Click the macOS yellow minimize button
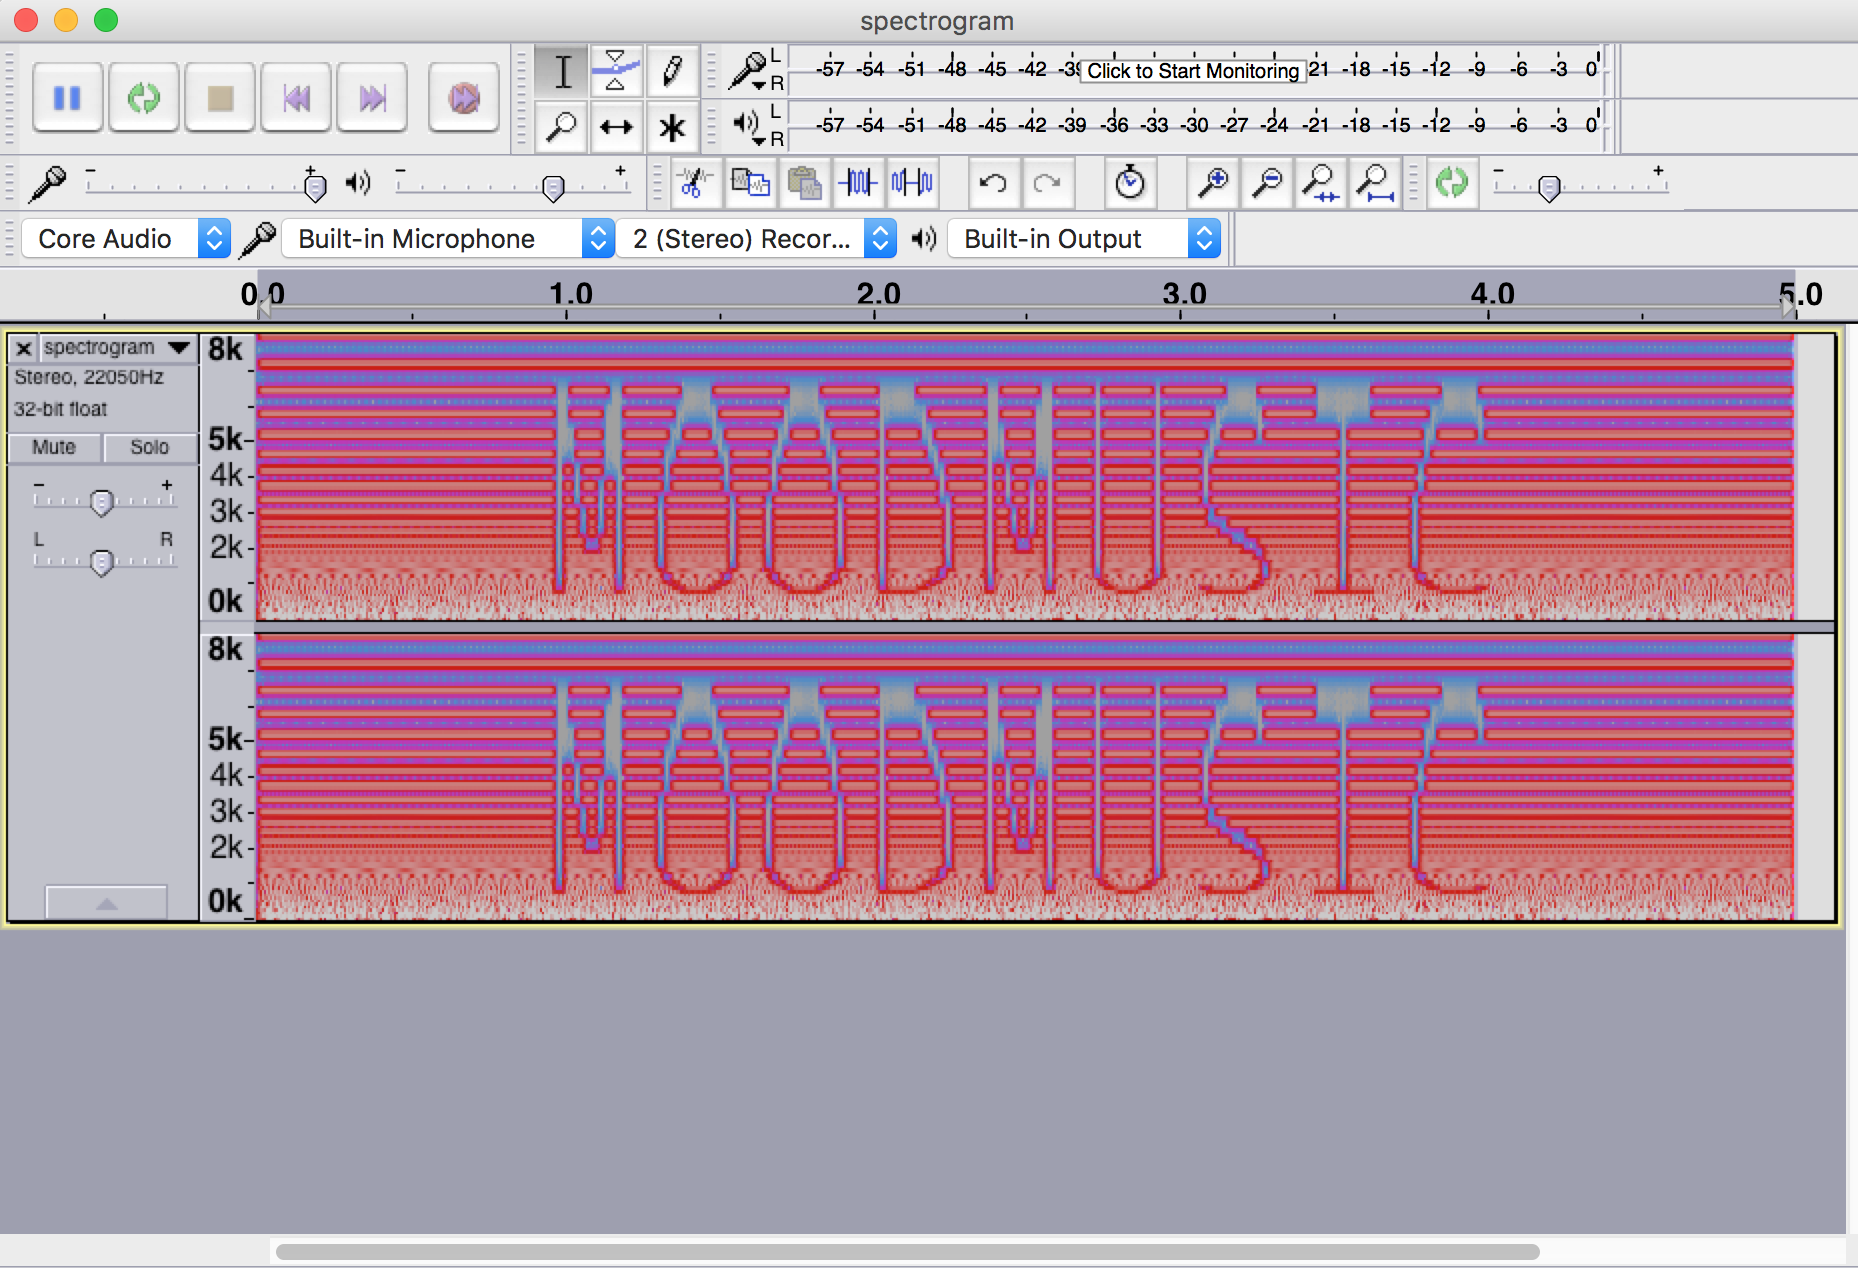 pos(66,20)
